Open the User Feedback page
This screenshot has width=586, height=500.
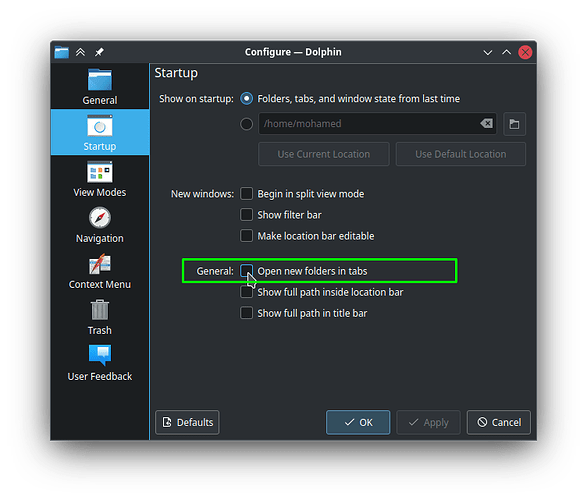(100, 363)
